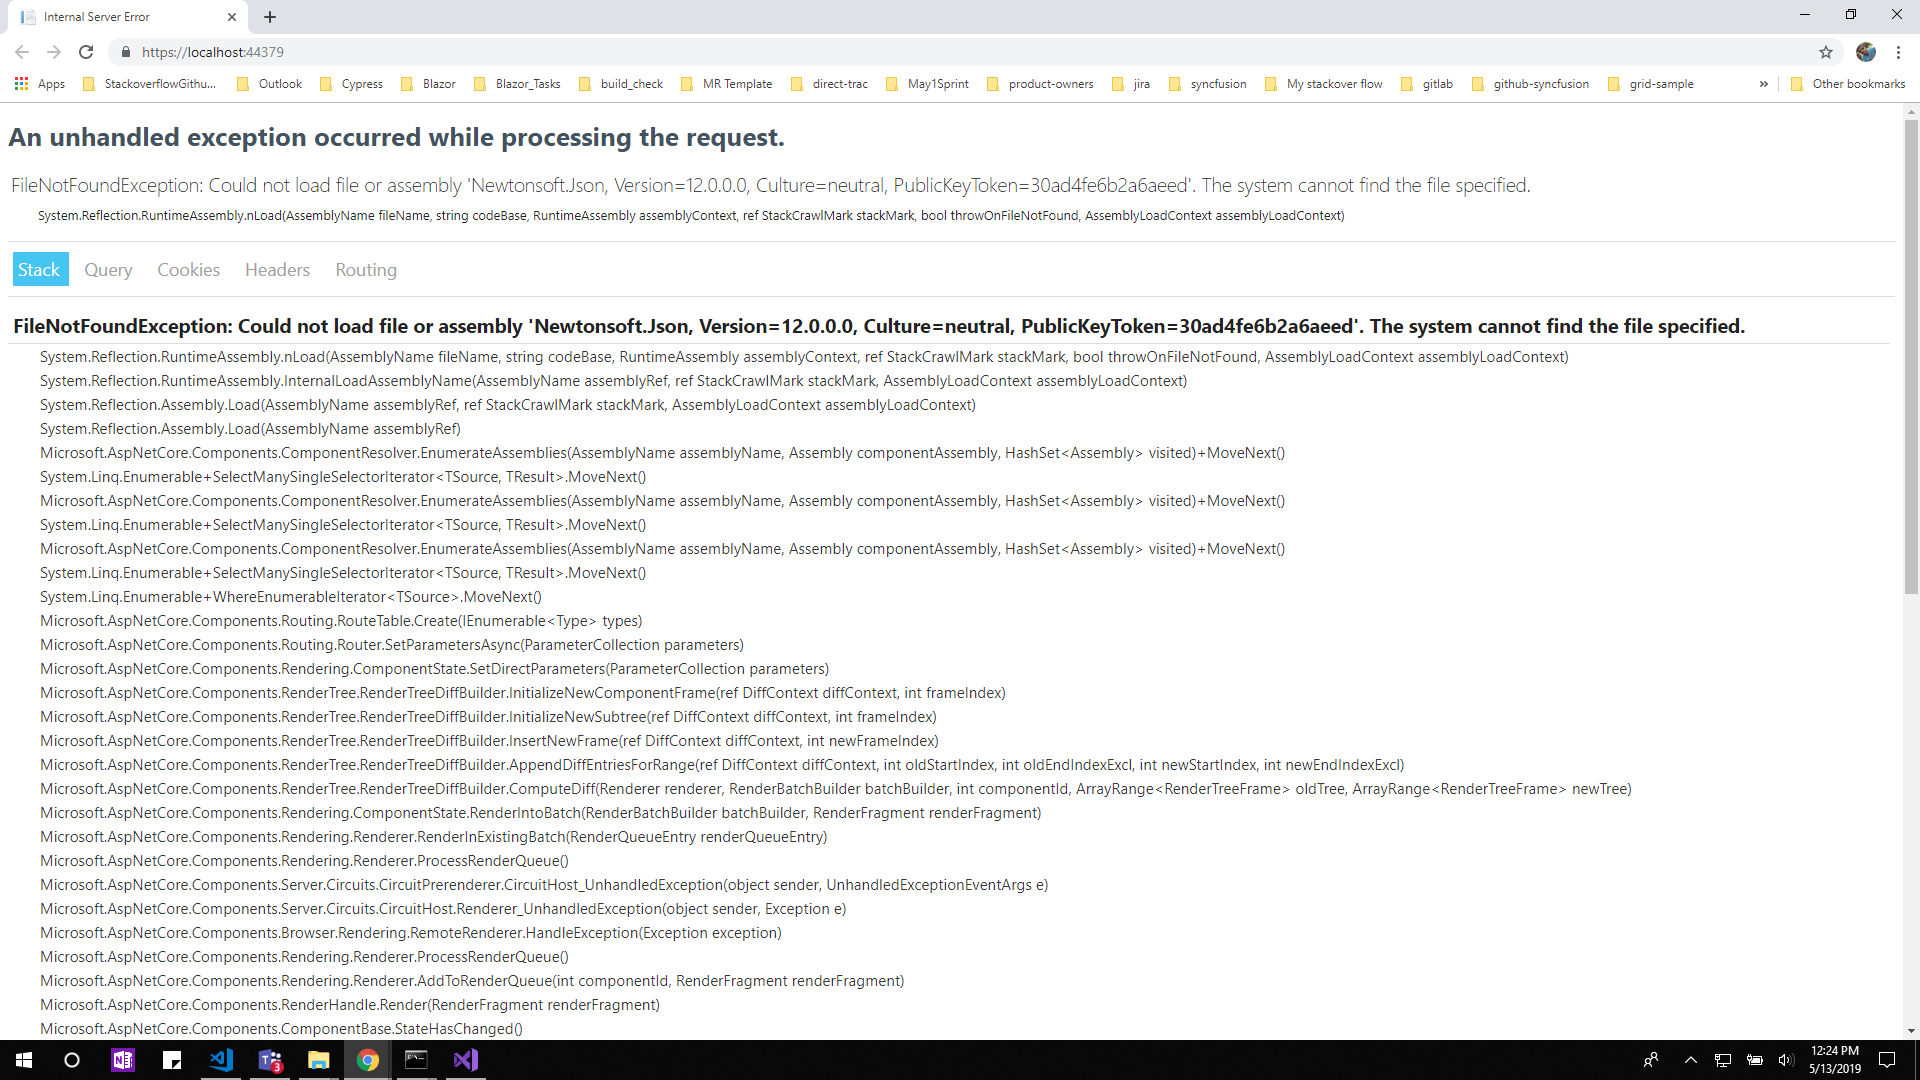Screen dimensions: 1920x1080
Task: Bookmark this page with the star icon
Action: [1826, 52]
